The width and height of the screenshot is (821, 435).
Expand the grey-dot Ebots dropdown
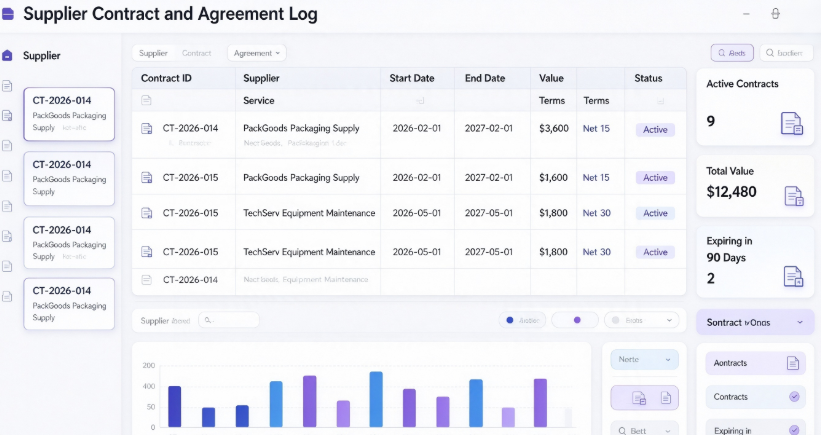(641, 320)
